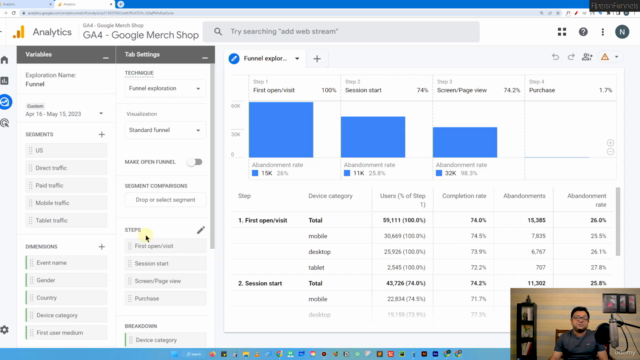Click the Step 3 Screen/Page view funnel bar
Screen dimensions: 640x360
click(465, 142)
